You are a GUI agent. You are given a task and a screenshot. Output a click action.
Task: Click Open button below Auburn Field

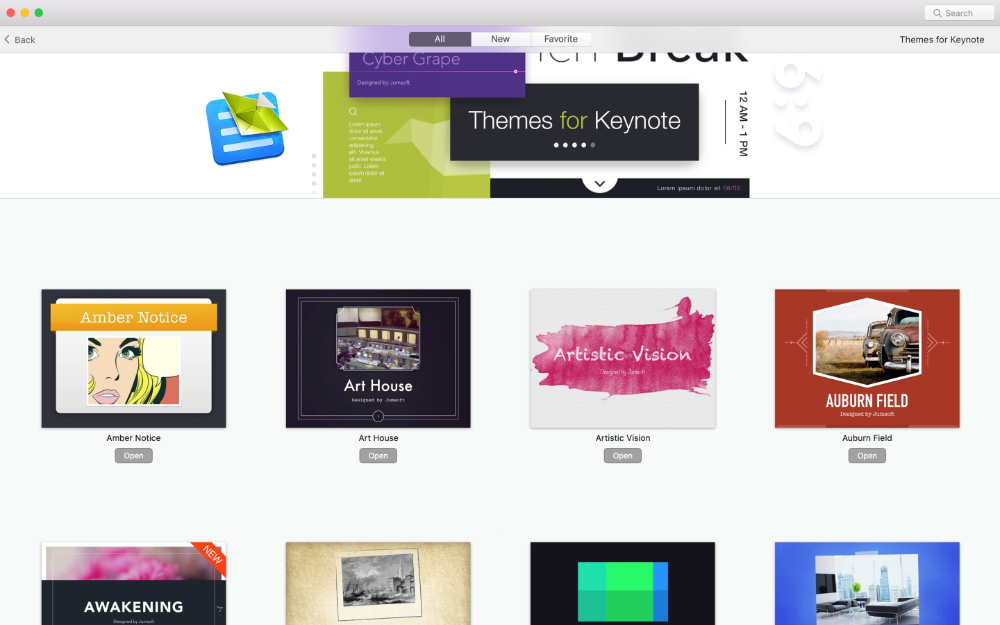867,456
